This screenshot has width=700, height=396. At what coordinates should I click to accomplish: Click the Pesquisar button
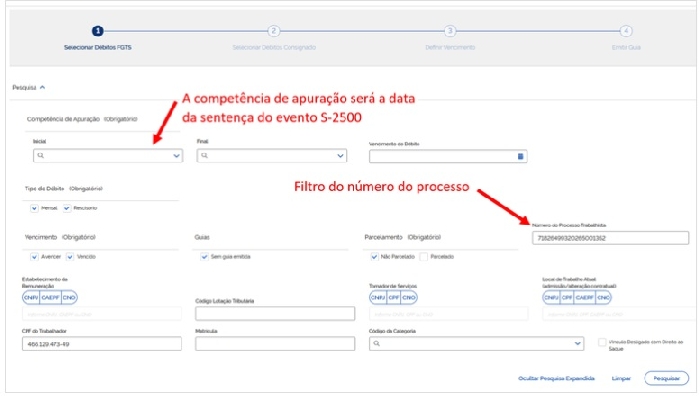667,379
